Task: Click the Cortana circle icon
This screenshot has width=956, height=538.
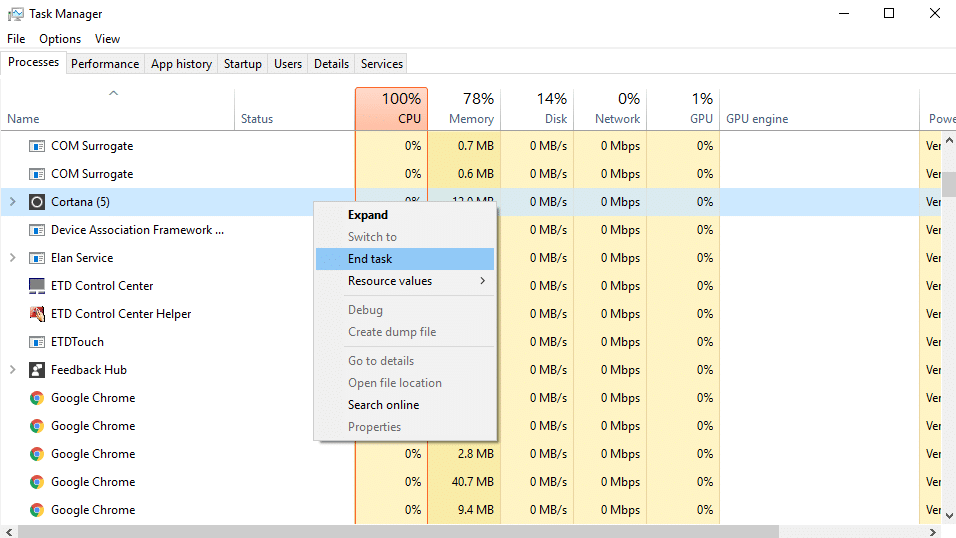Action: pyautogui.click(x=37, y=202)
